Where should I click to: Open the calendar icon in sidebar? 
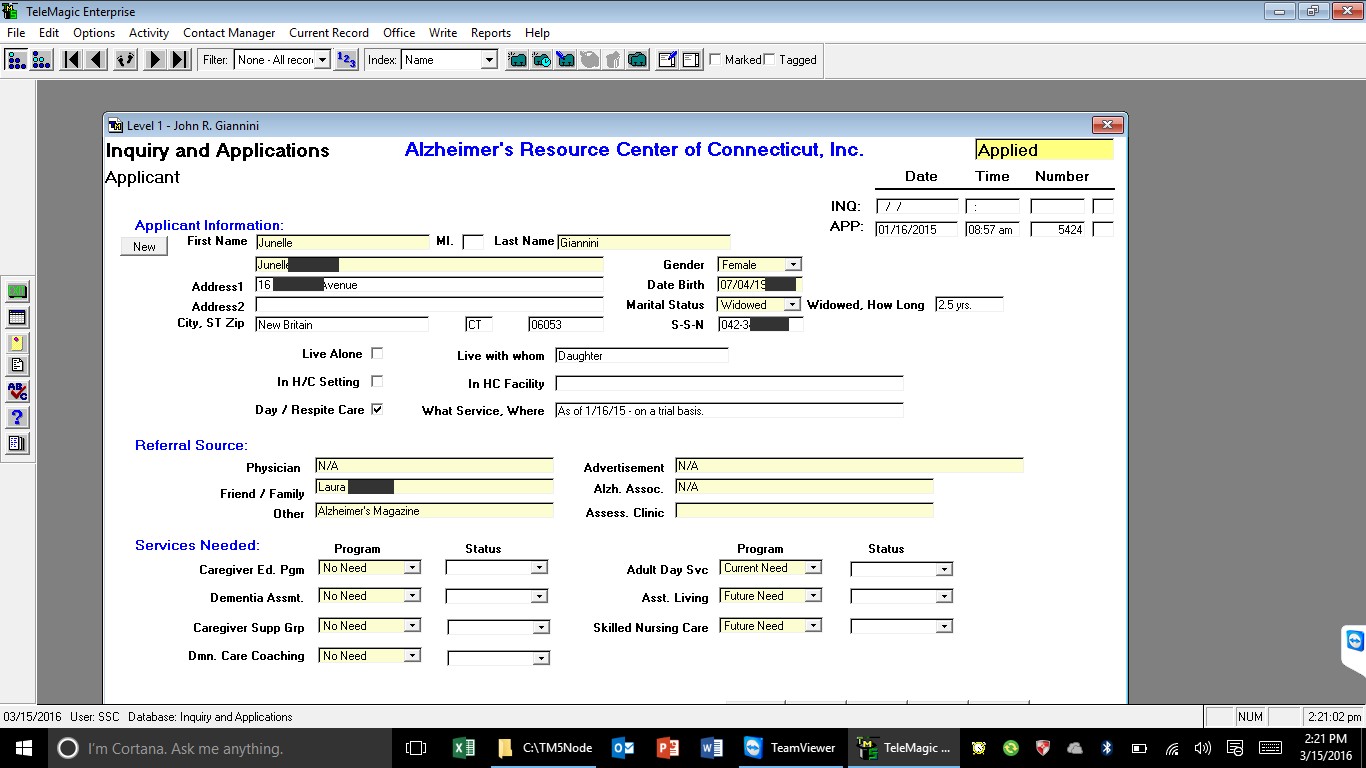click(17, 317)
